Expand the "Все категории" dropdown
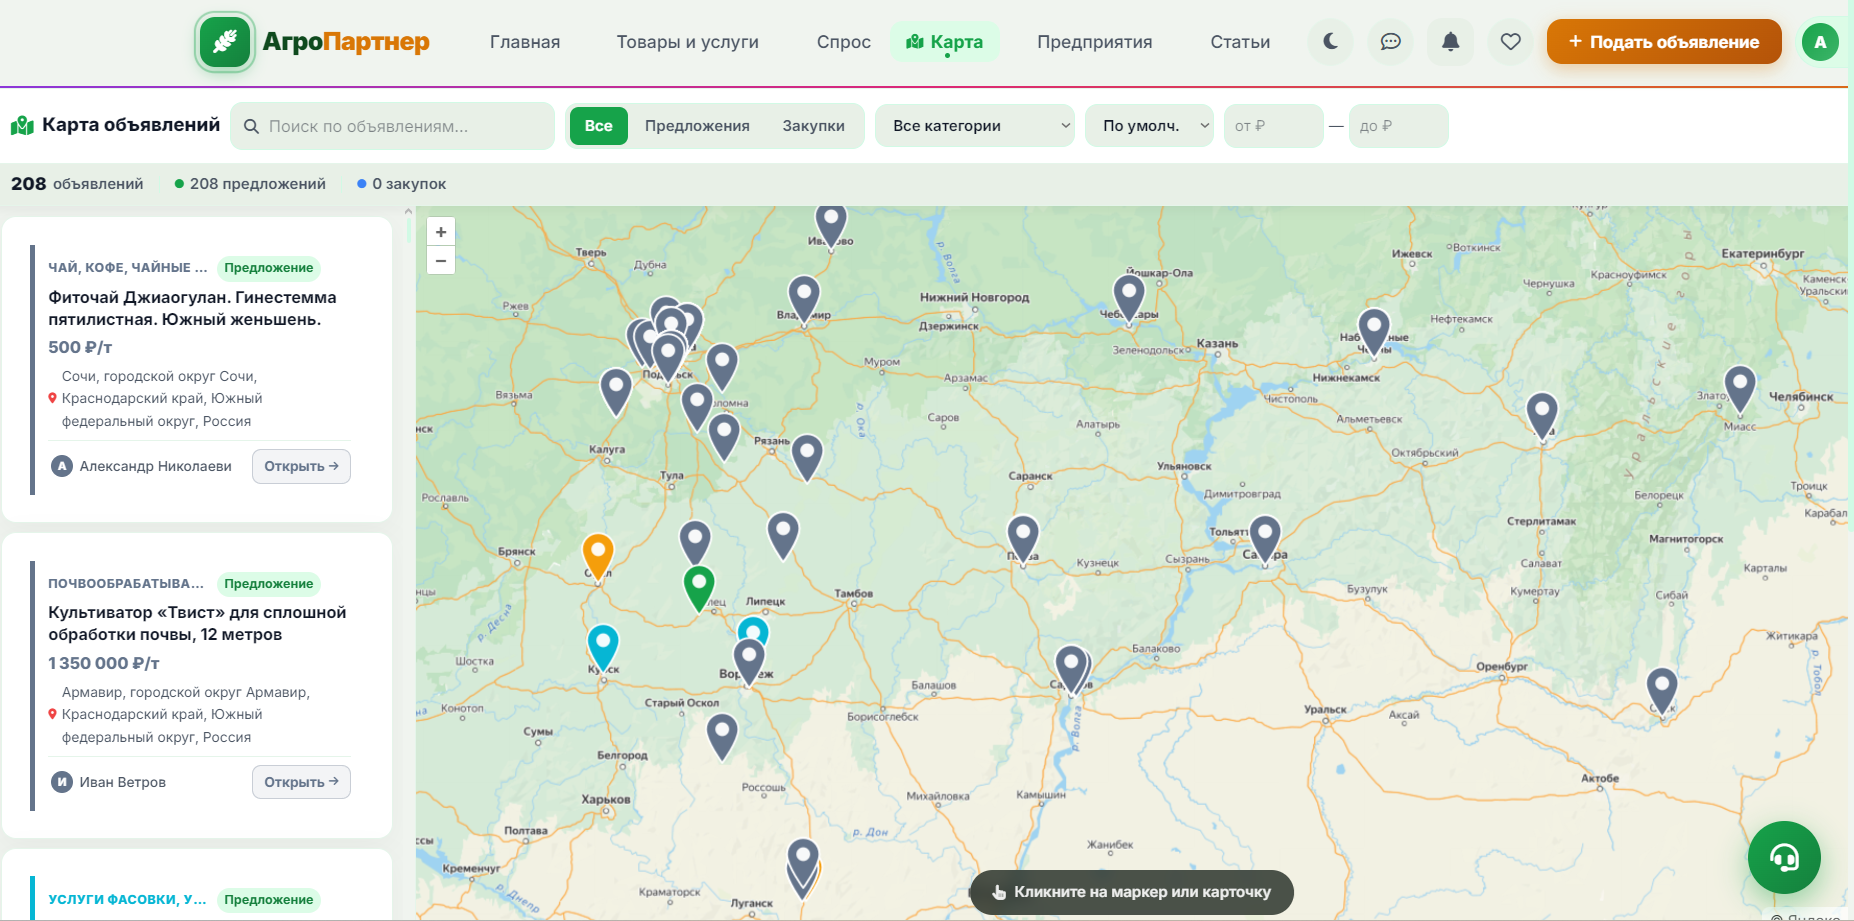1854x921 pixels. (x=975, y=126)
